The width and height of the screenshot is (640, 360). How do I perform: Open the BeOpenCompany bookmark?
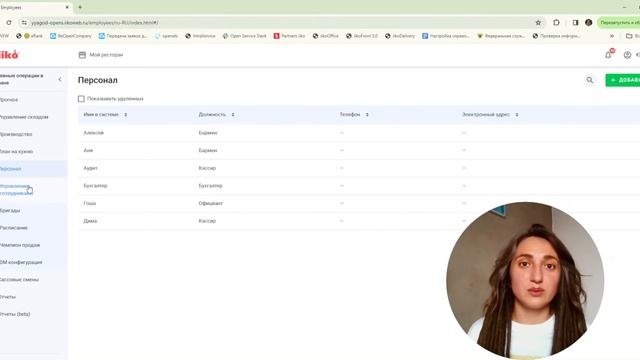pyautogui.click(x=71, y=36)
